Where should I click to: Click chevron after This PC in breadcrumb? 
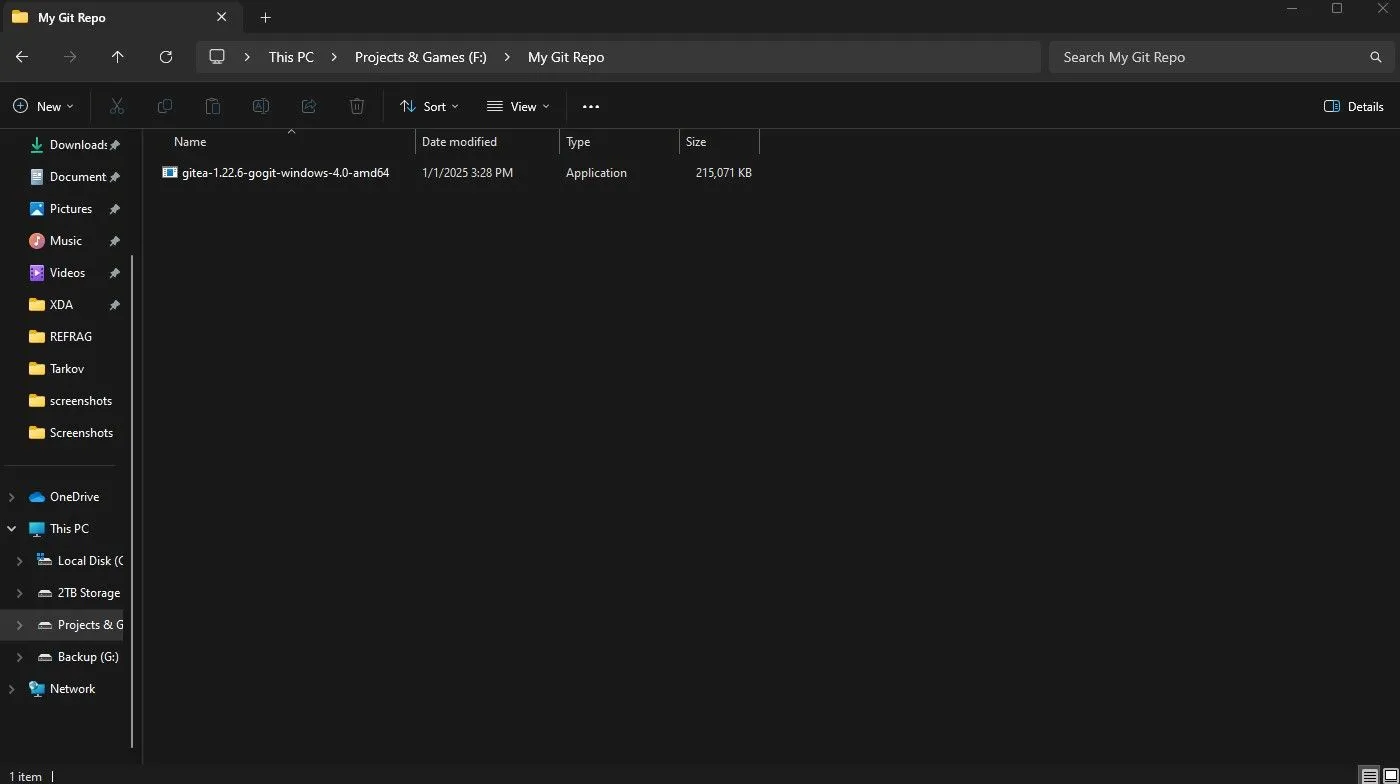[x=334, y=57]
